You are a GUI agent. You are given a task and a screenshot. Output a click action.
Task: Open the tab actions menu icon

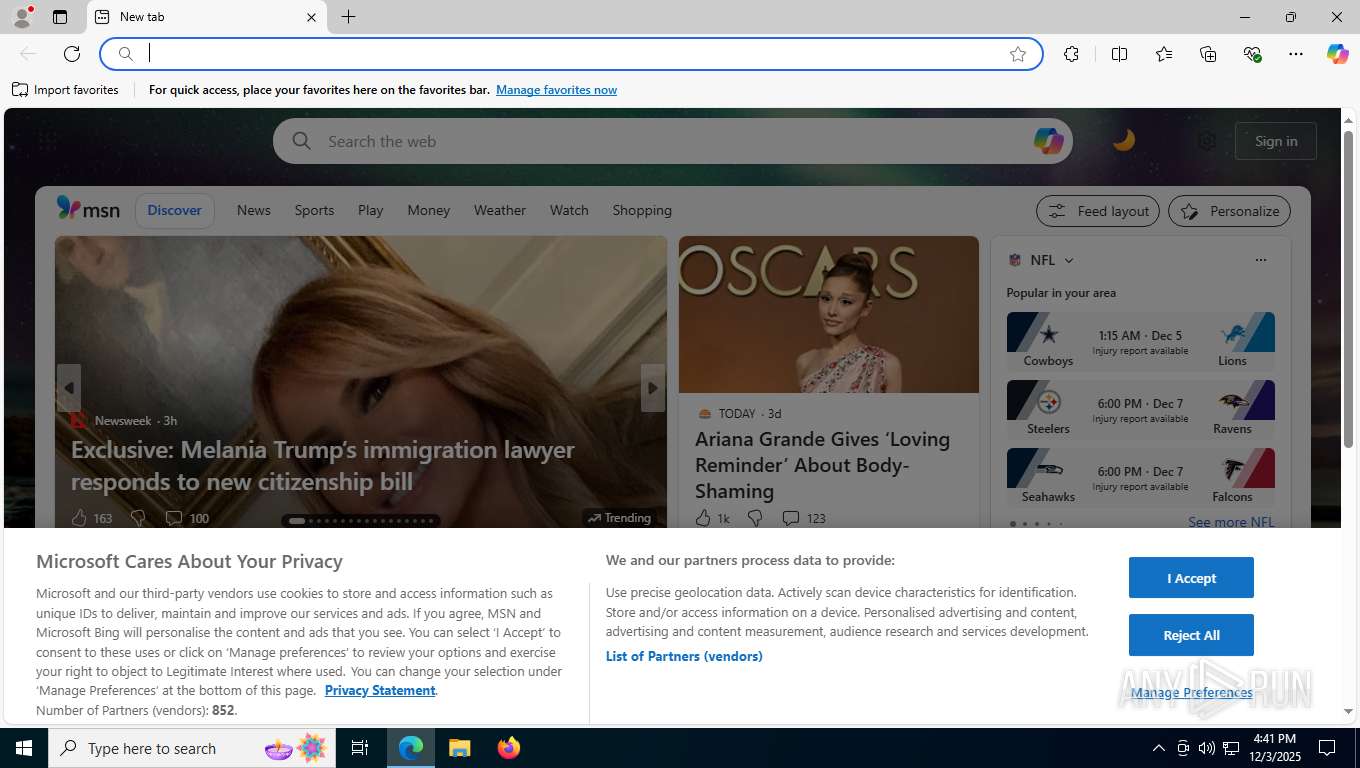coord(60,17)
